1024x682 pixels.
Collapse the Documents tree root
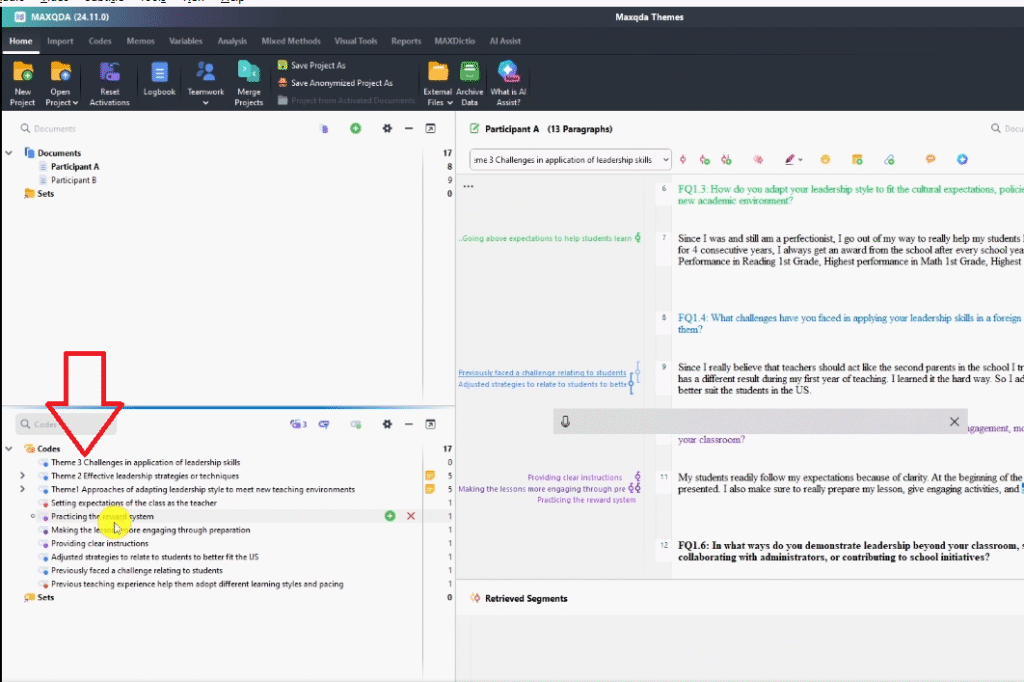point(9,153)
